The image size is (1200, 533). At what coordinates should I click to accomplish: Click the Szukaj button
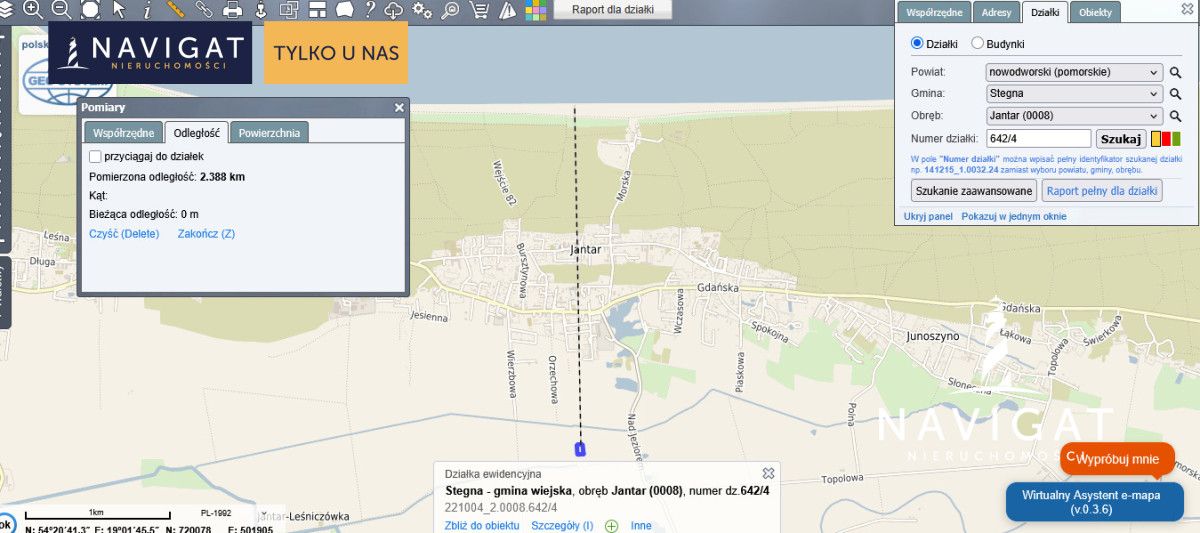pos(1120,139)
